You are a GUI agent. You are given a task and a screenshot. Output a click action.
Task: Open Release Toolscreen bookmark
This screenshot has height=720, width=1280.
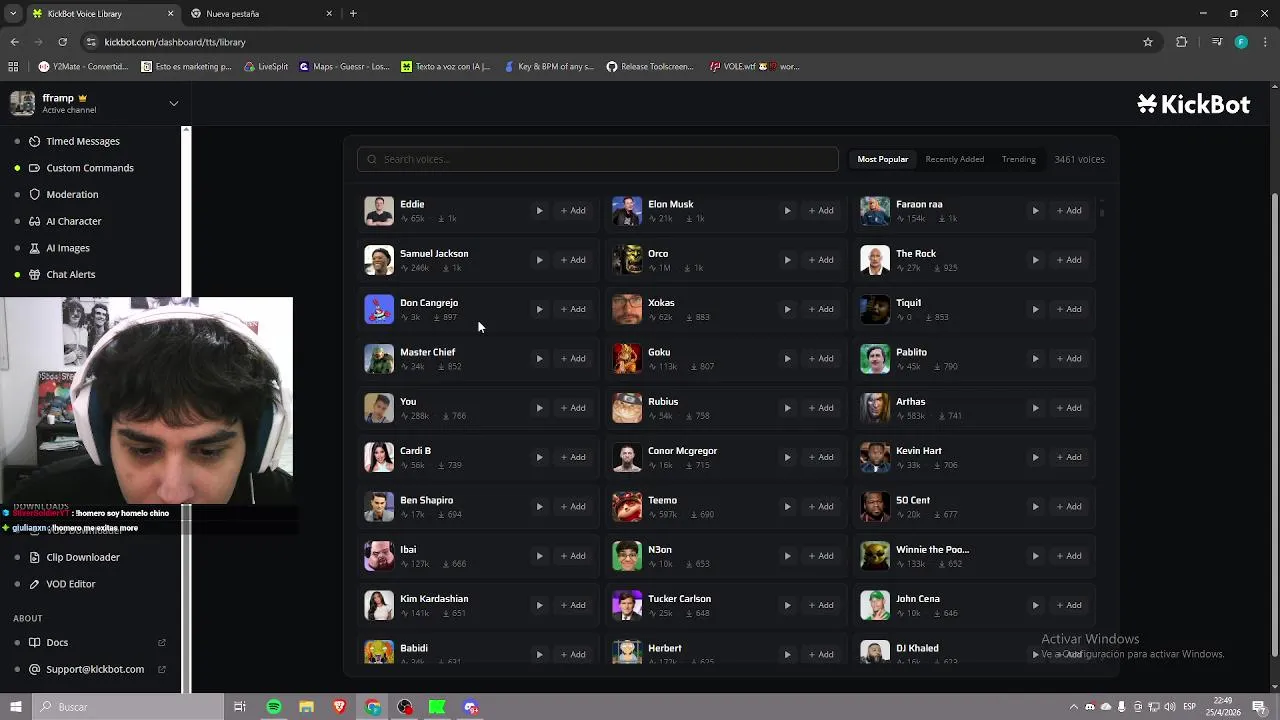click(x=649, y=67)
